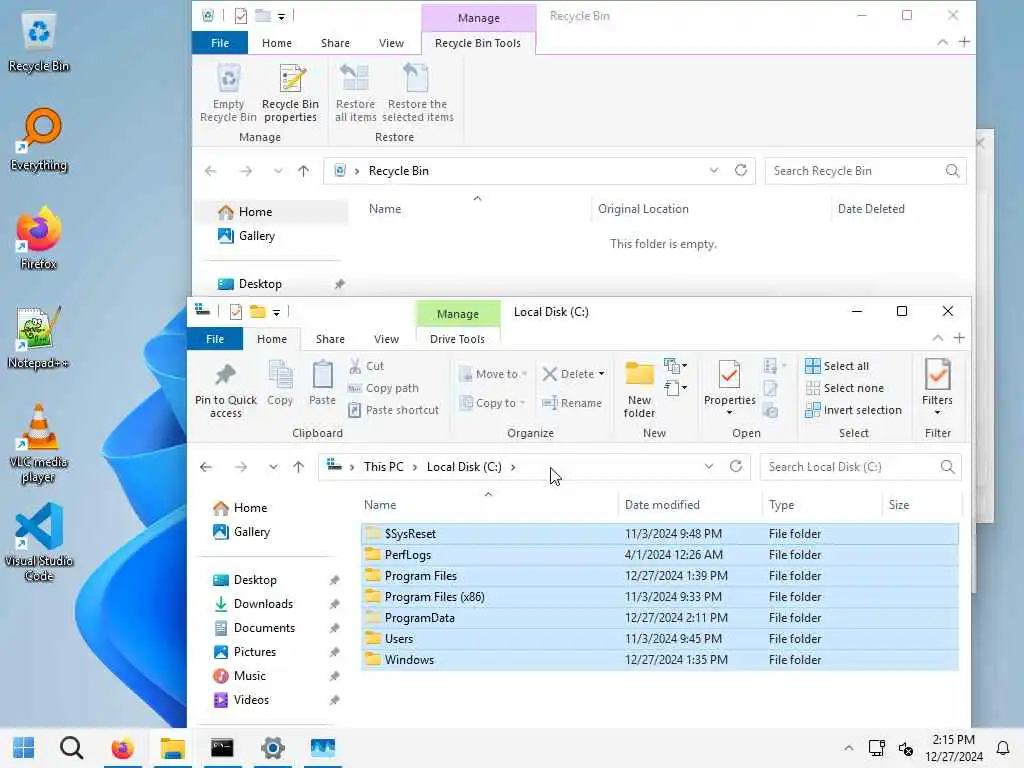The height and width of the screenshot is (768, 1024).
Task: Open Gallery in Local Disk sidebar
Action: (x=251, y=532)
